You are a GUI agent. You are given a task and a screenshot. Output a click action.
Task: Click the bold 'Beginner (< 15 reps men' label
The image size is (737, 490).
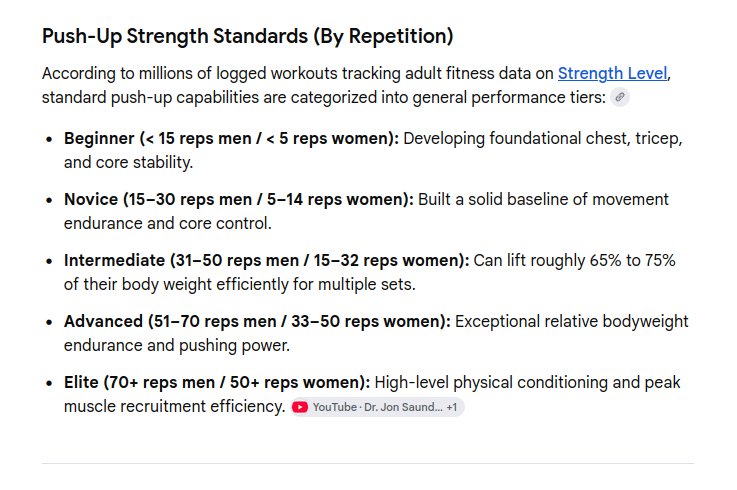tap(157, 138)
